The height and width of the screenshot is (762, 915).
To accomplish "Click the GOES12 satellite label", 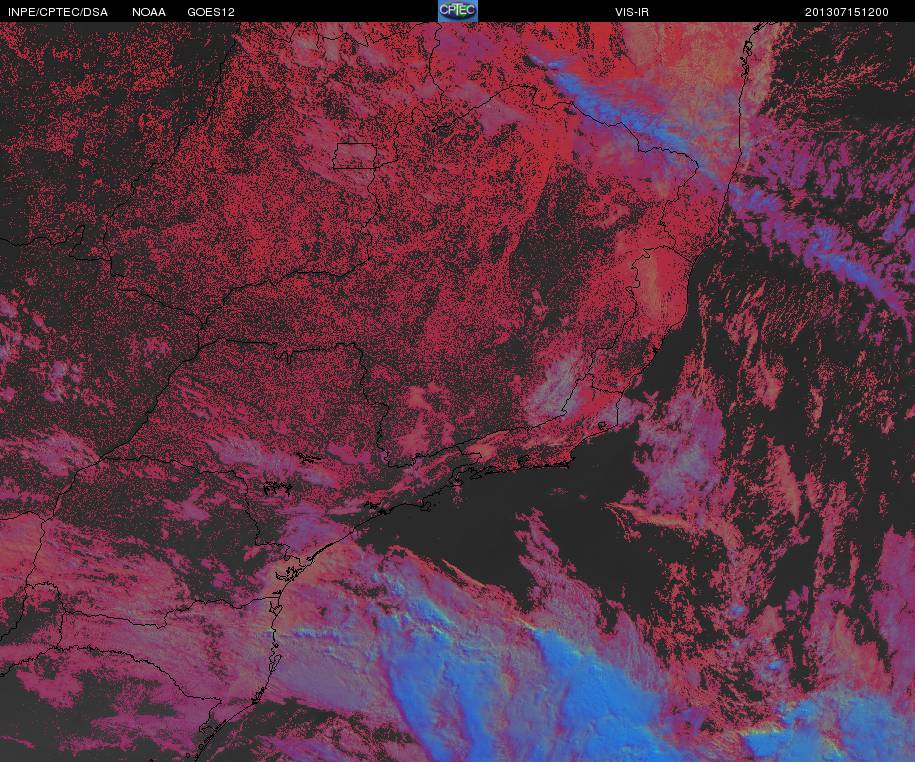I will 211,12.
